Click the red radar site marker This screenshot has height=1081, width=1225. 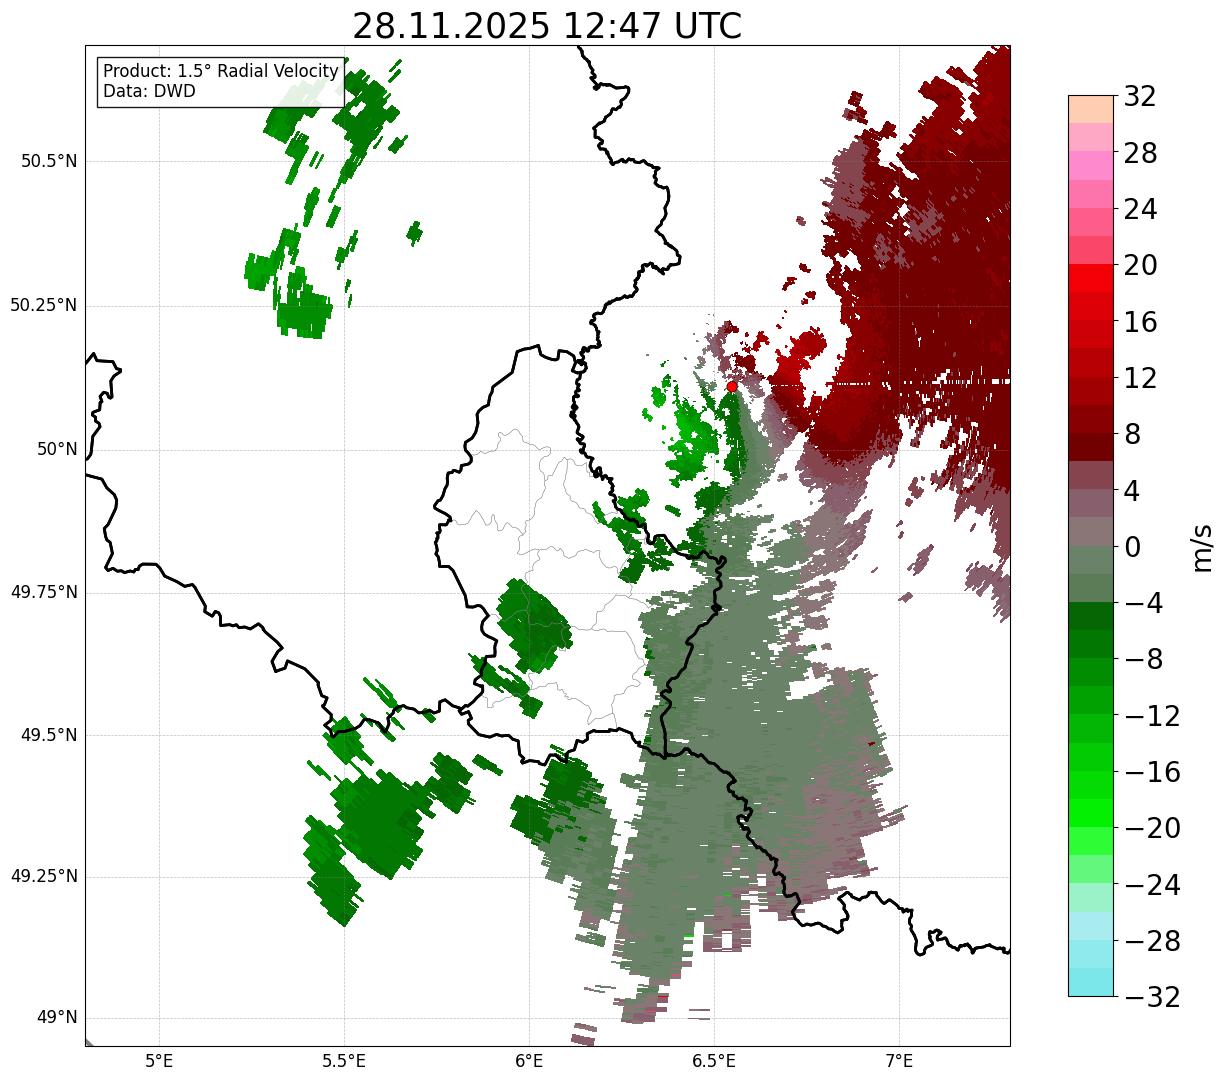(732, 386)
